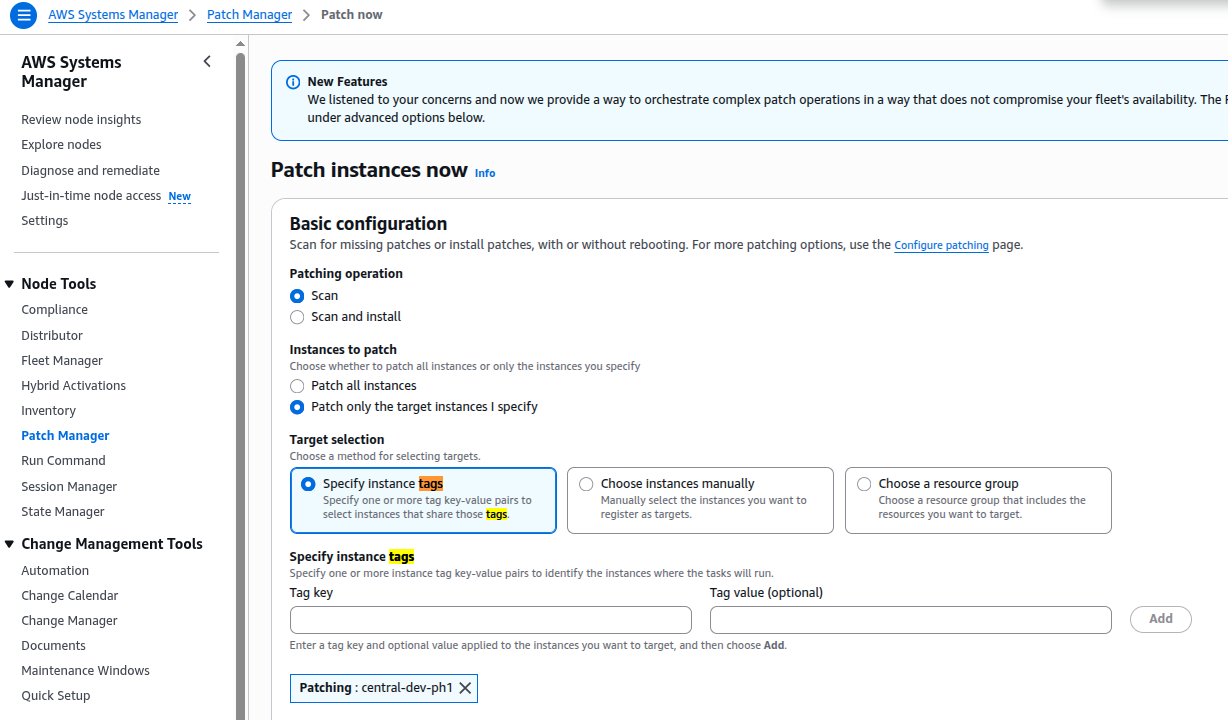The width and height of the screenshot is (1228, 720).
Task: Select Choose instances manually tile
Action: 700,500
